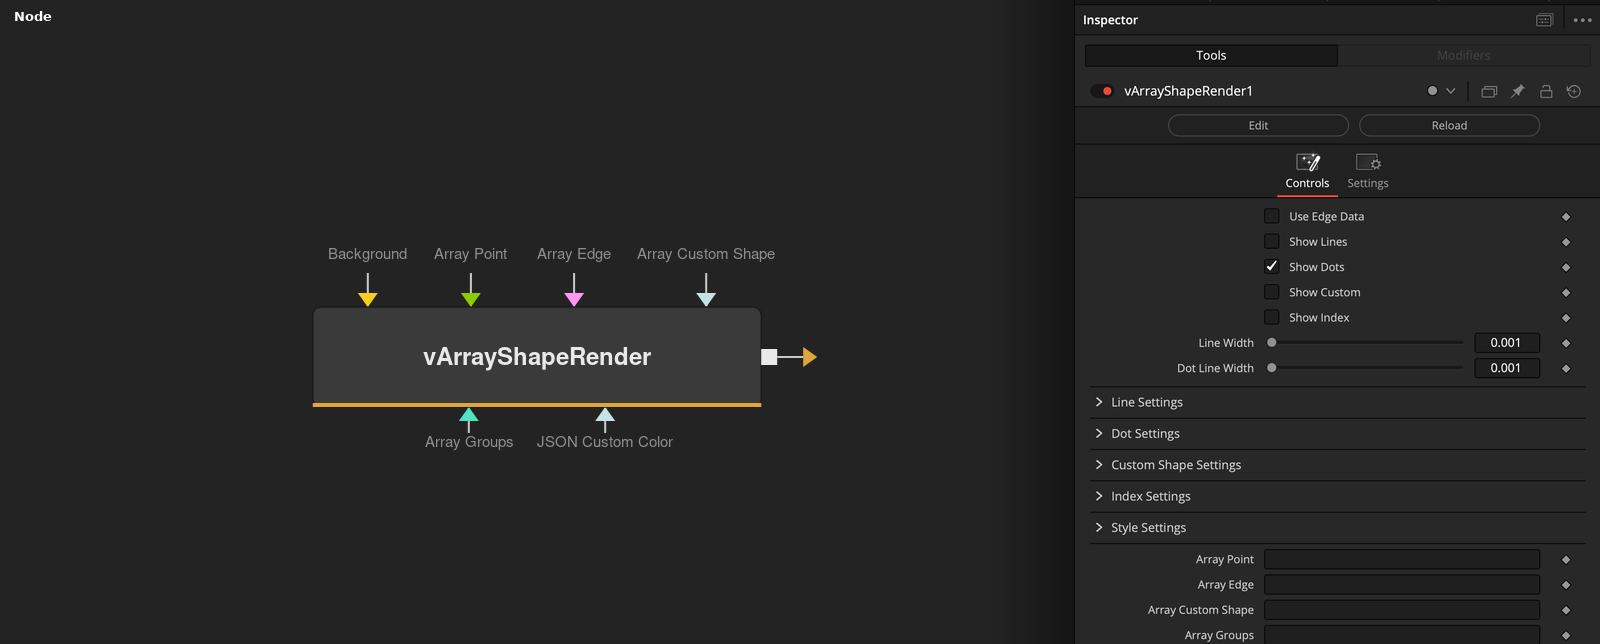Click the Dot Line Width value field
Viewport: 1600px width, 644px height.
pos(1507,368)
